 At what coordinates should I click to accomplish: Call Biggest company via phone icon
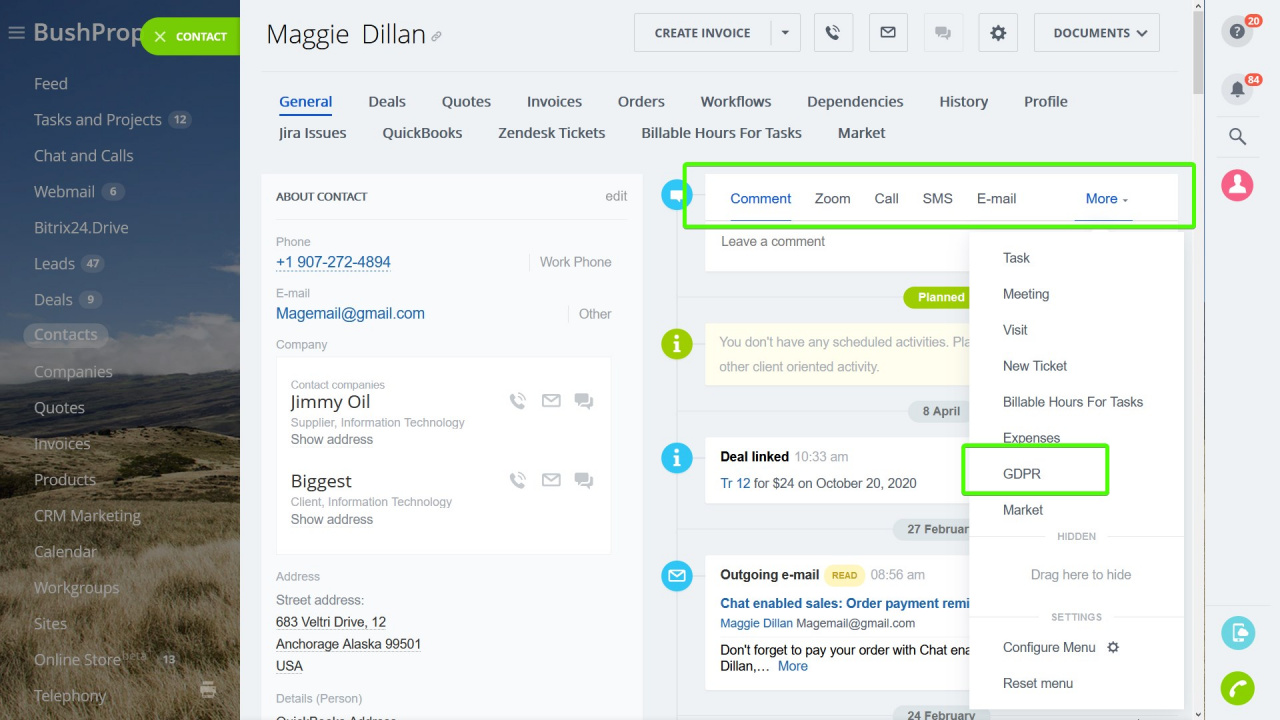tap(517, 480)
